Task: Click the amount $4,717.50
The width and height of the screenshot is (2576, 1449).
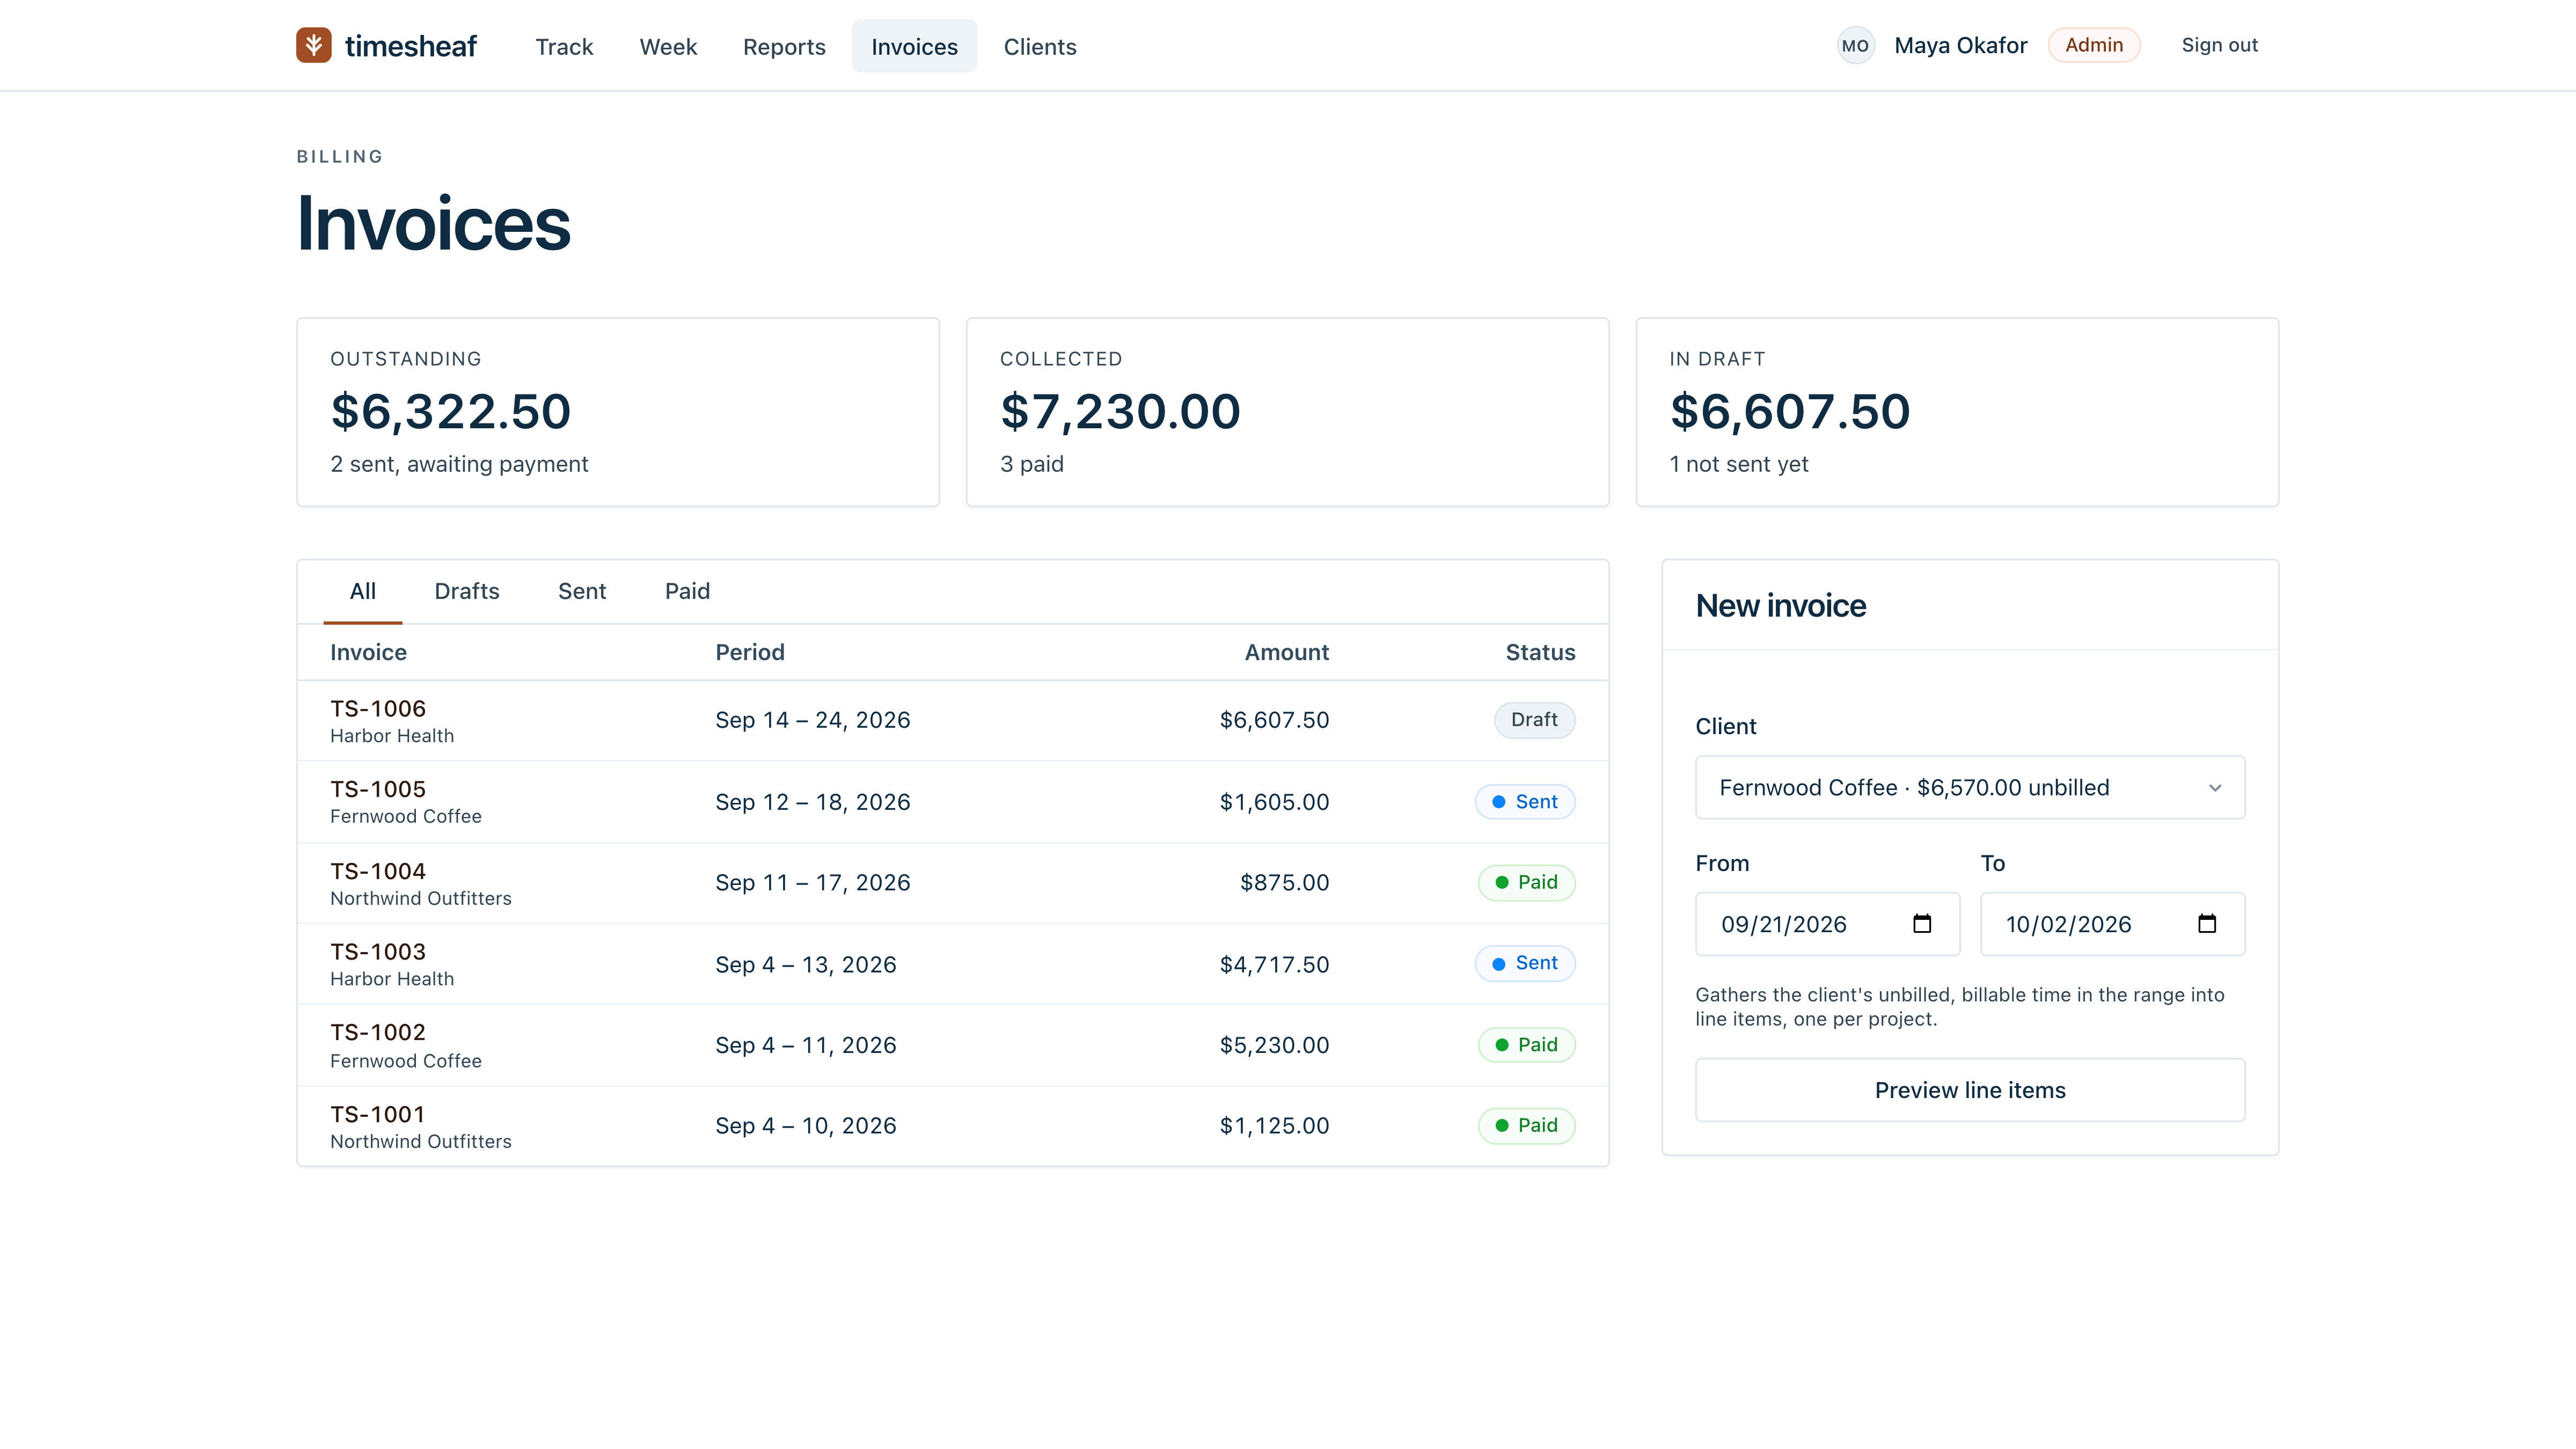Action: [x=1274, y=965]
